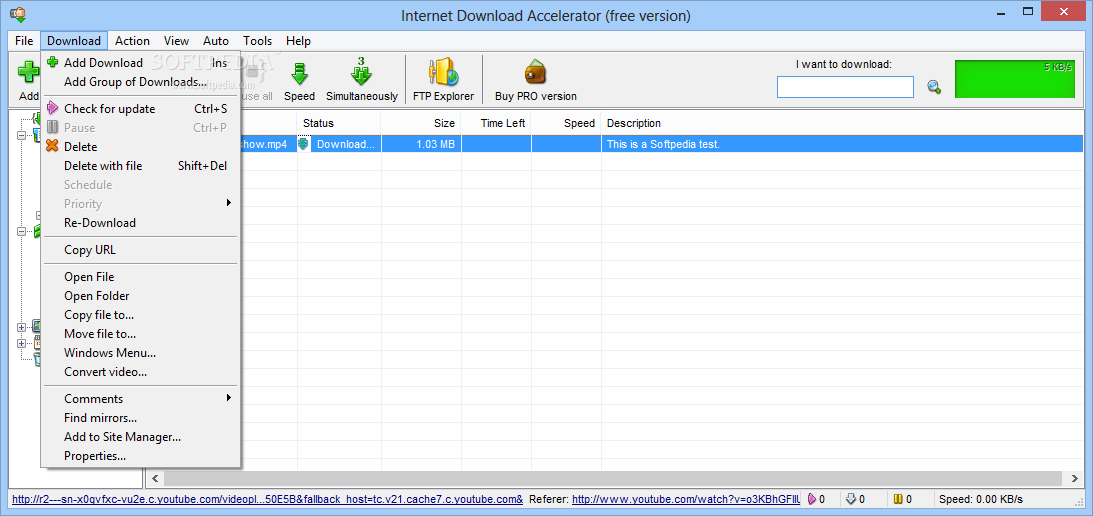Screen dimensions: 1093x516
Task: Click the horizontal scrollbar track
Action: tap(614, 478)
